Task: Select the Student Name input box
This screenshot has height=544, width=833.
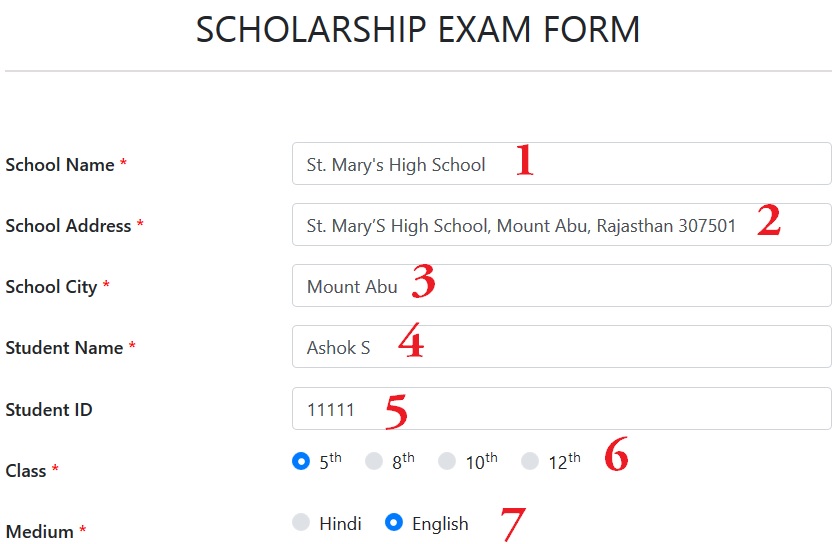Action: coord(562,347)
